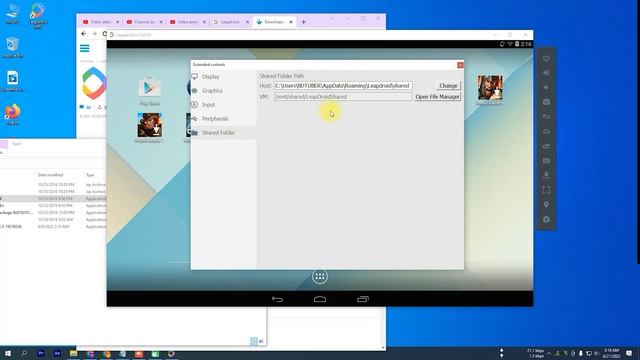Select the Shared Folder section
Viewport: 640px width, 360px height.
tap(223, 132)
